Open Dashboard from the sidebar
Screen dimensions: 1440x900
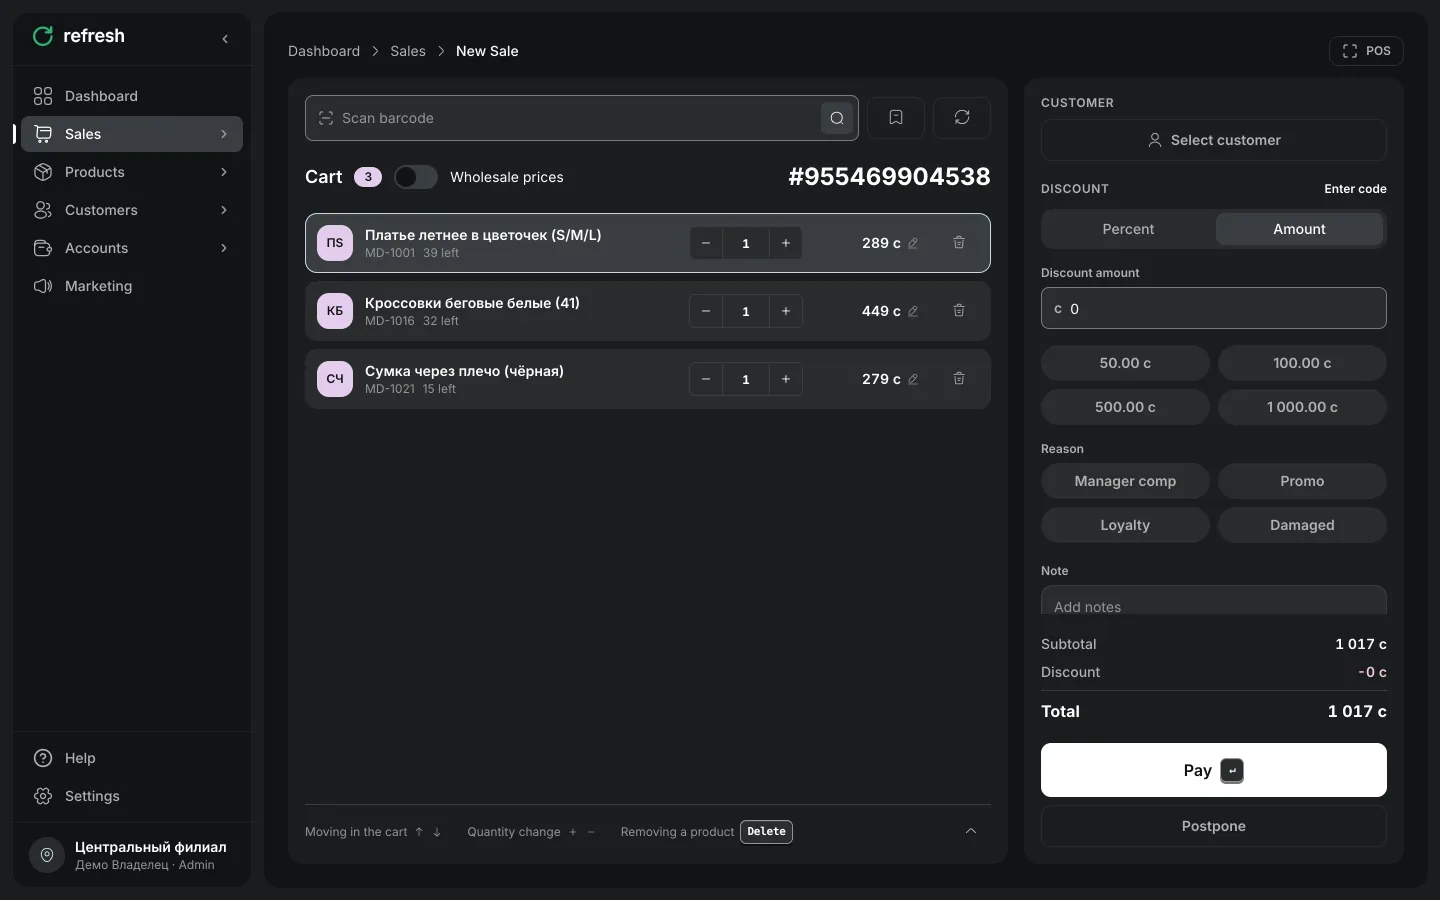(132, 96)
